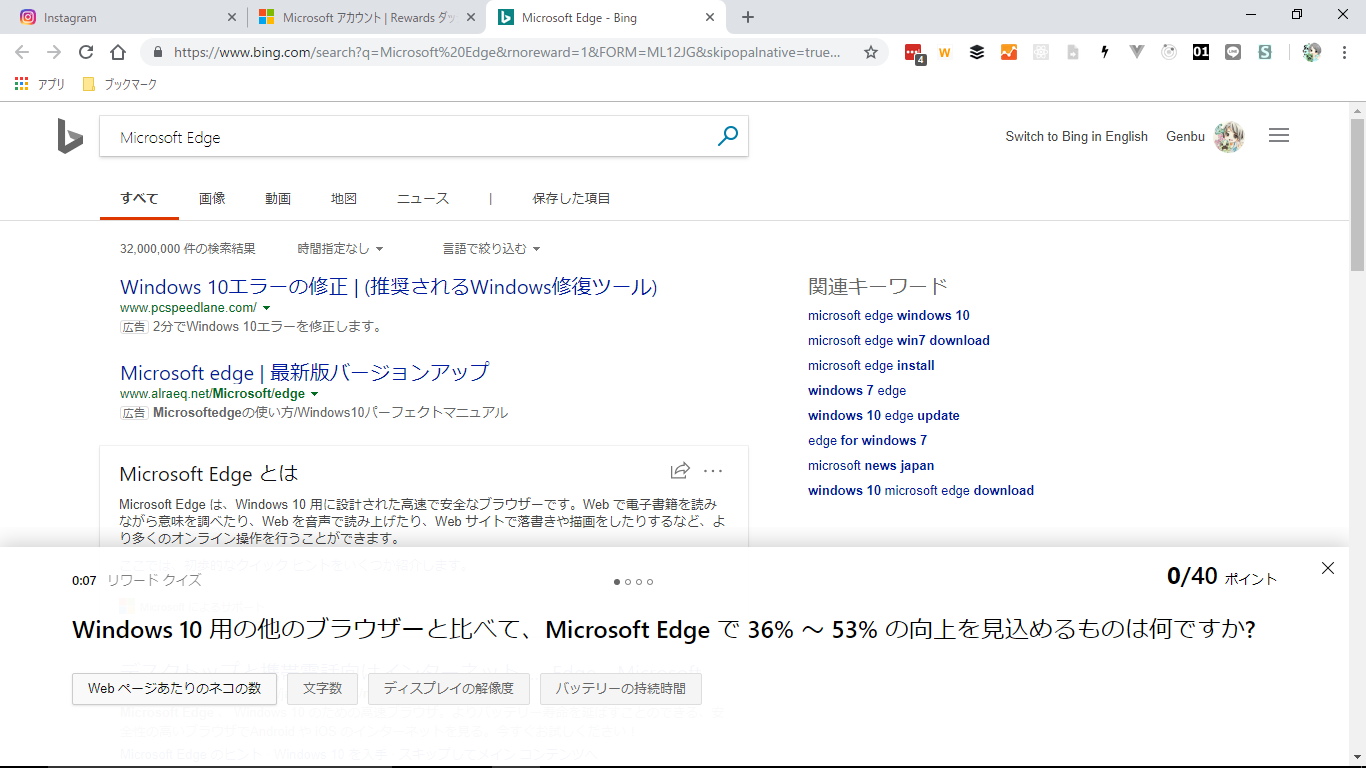Go to browser home page icon
1366x768 pixels.
pyautogui.click(x=118, y=52)
